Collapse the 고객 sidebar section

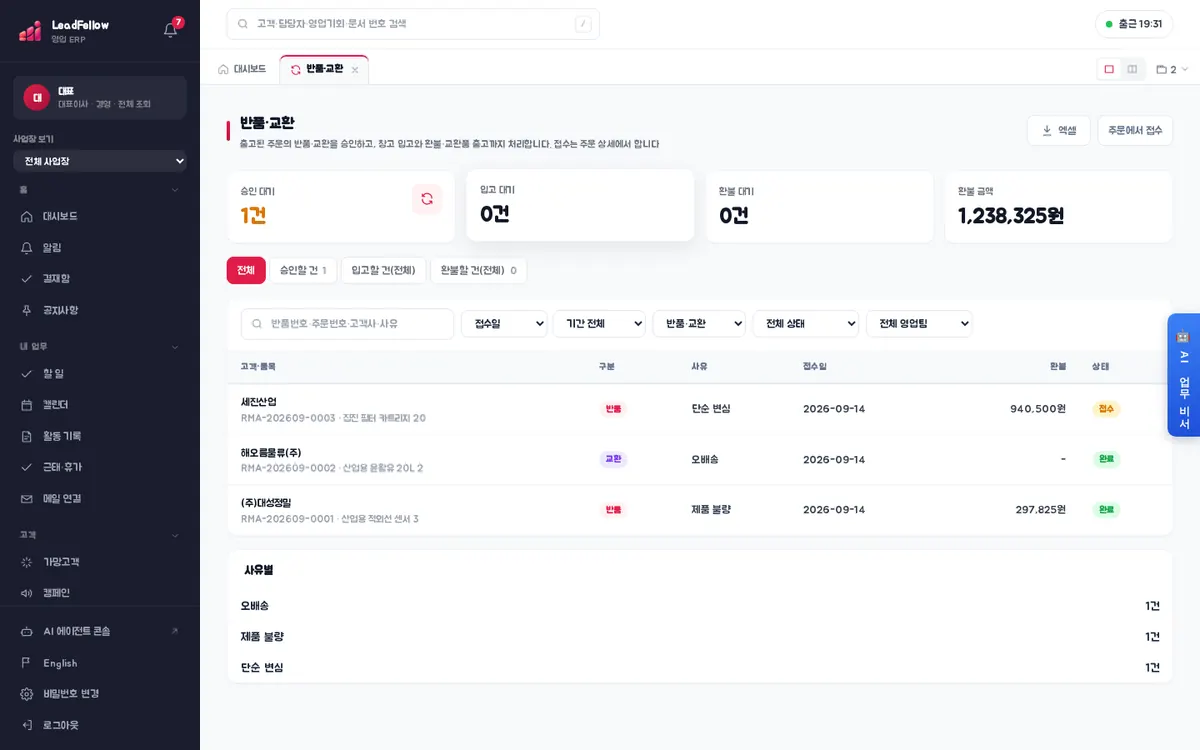coord(100,535)
